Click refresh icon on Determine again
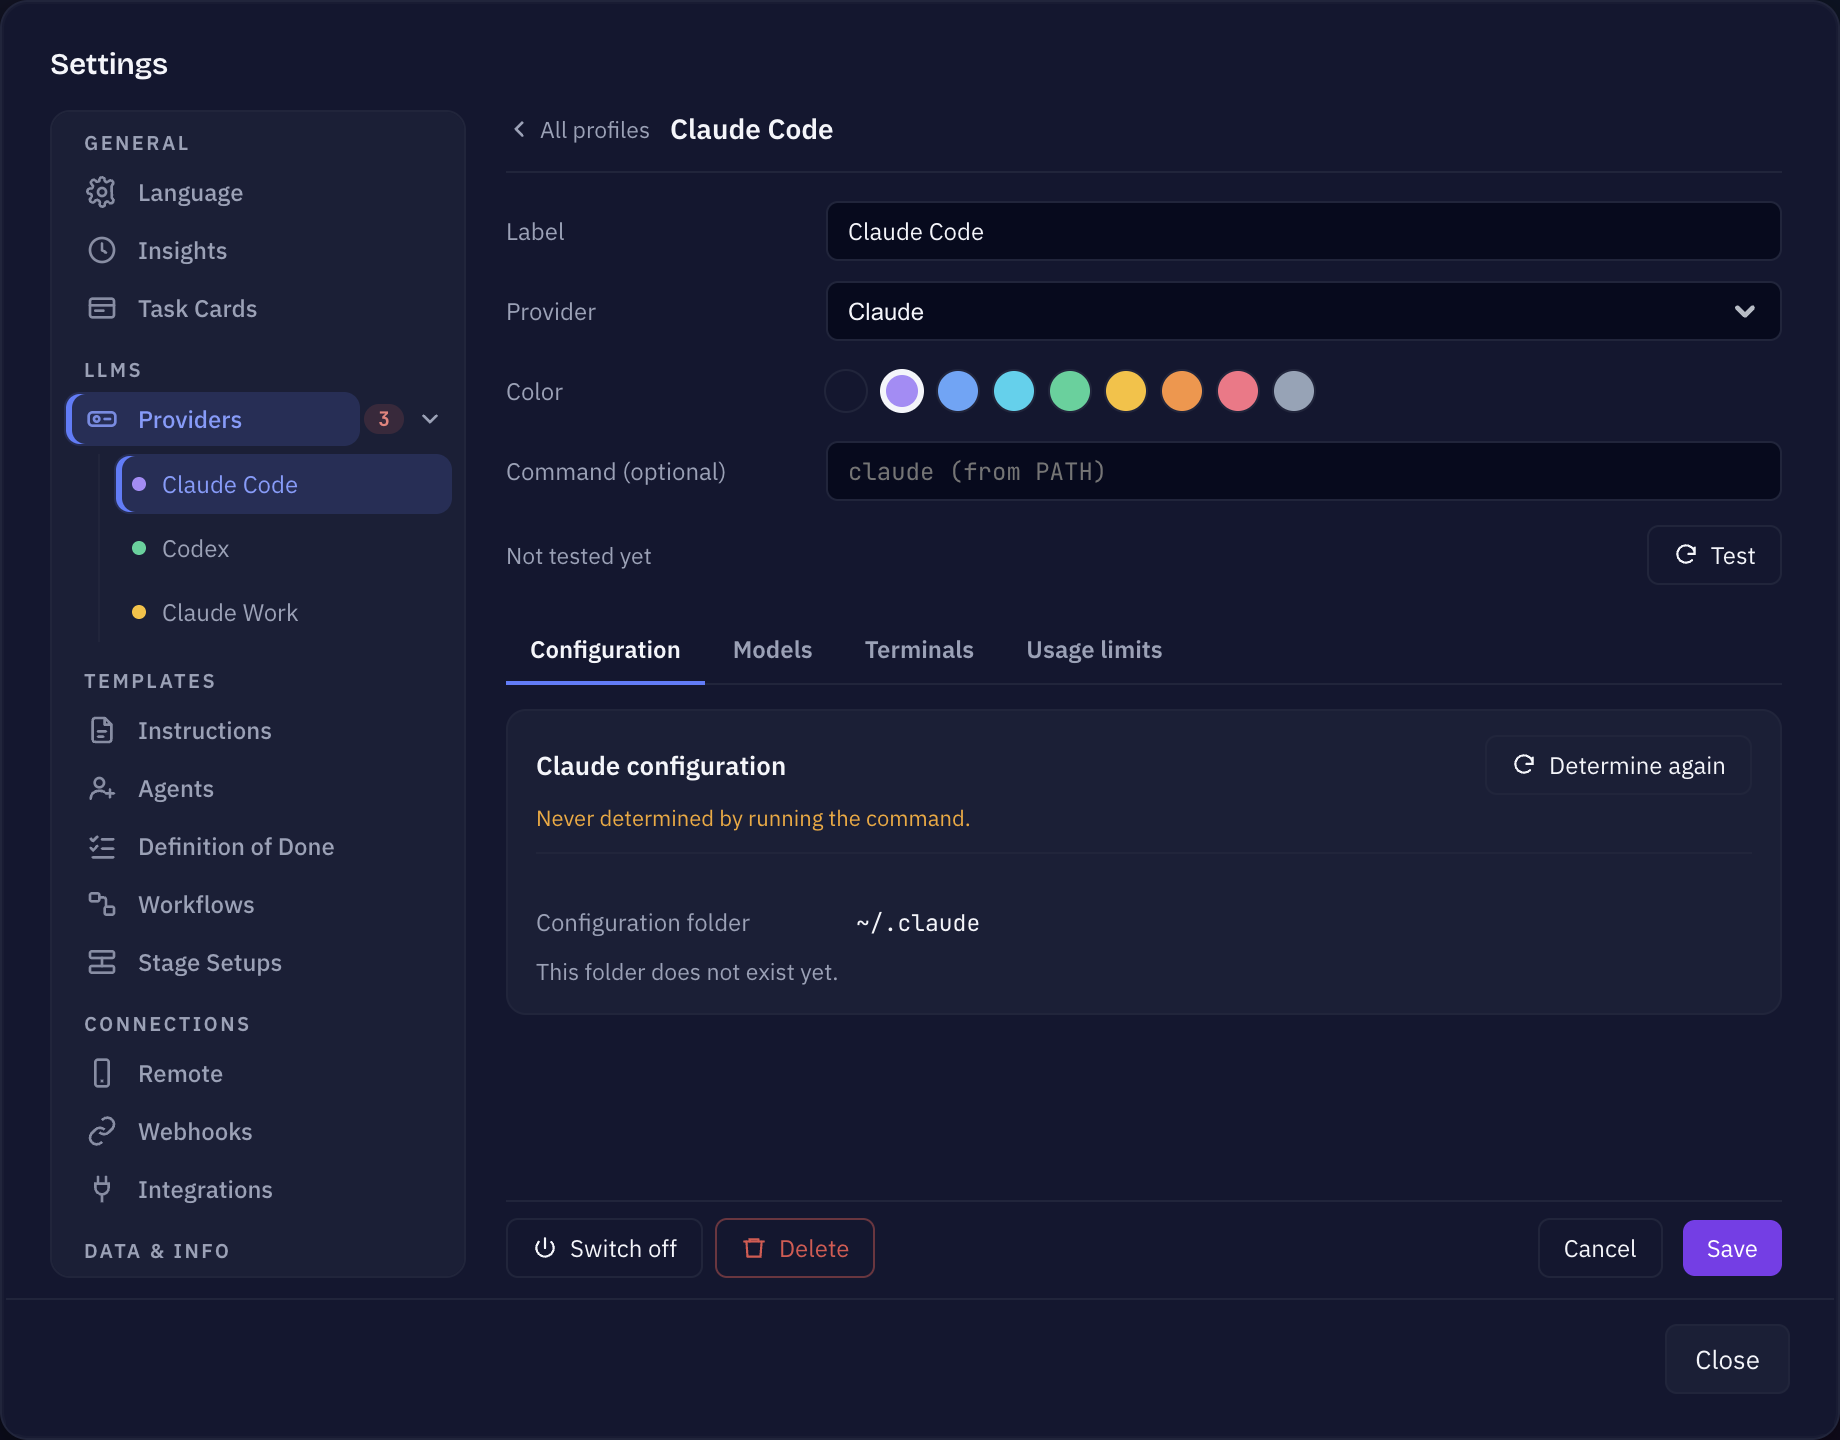1840x1440 pixels. coord(1524,765)
